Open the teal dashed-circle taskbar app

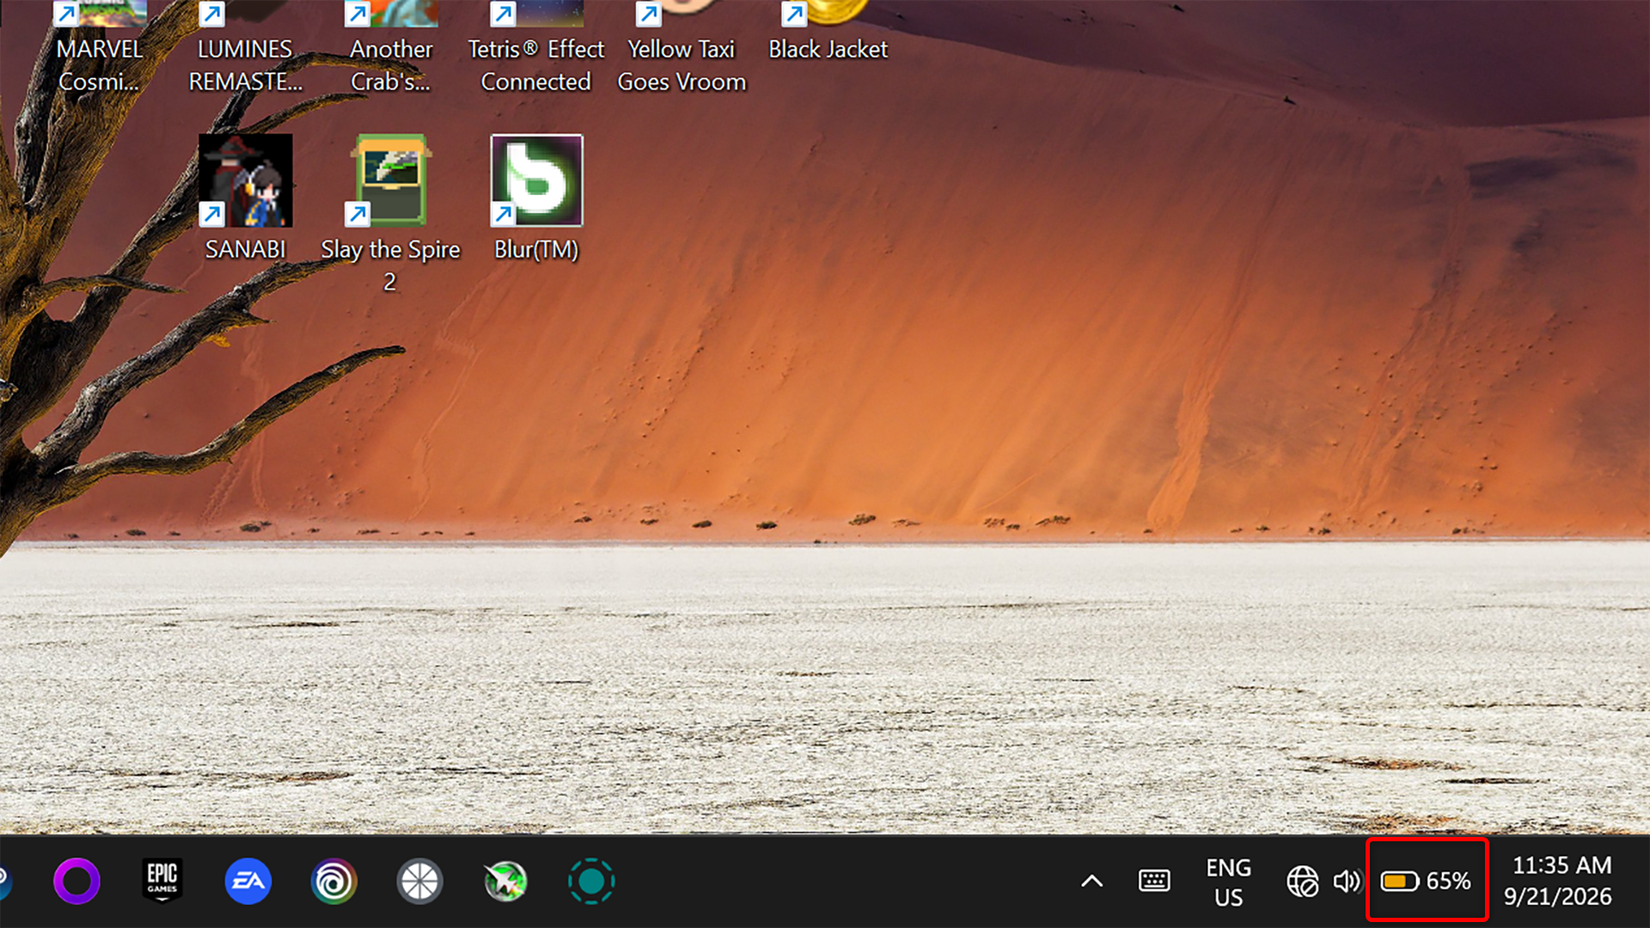tap(591, 881)
